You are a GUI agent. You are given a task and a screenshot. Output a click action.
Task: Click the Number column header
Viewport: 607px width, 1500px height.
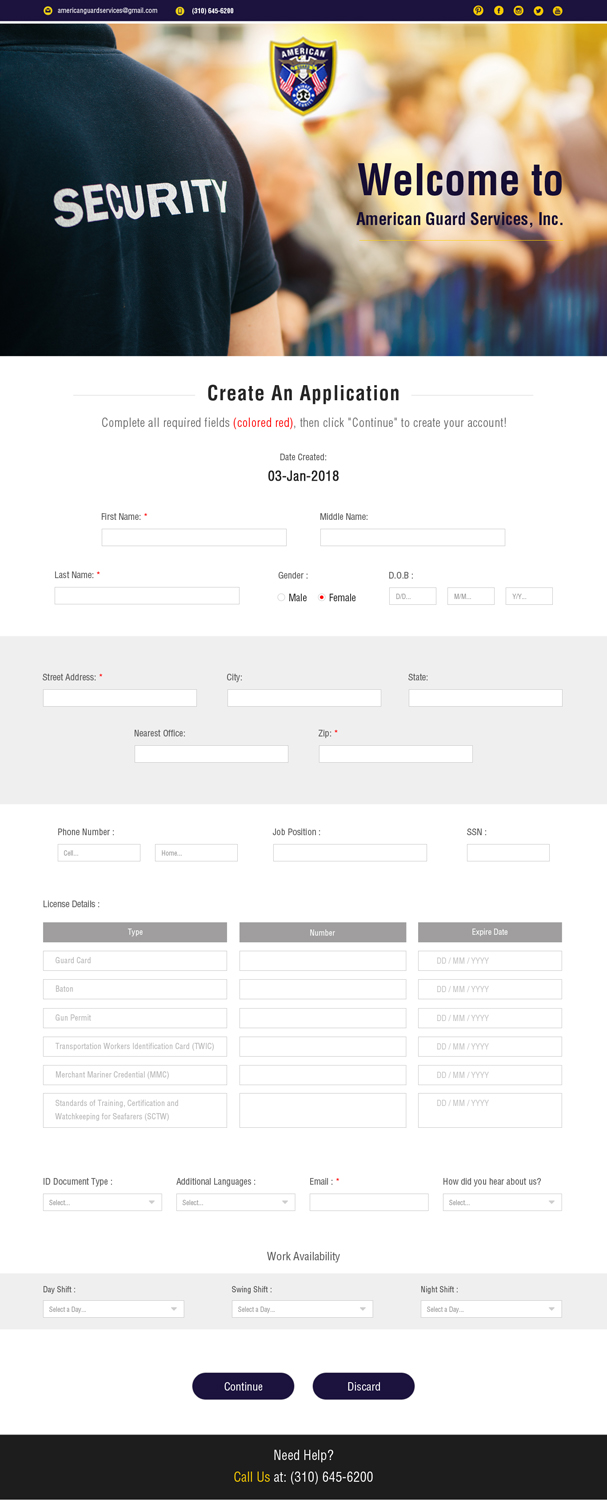point(323,932)
